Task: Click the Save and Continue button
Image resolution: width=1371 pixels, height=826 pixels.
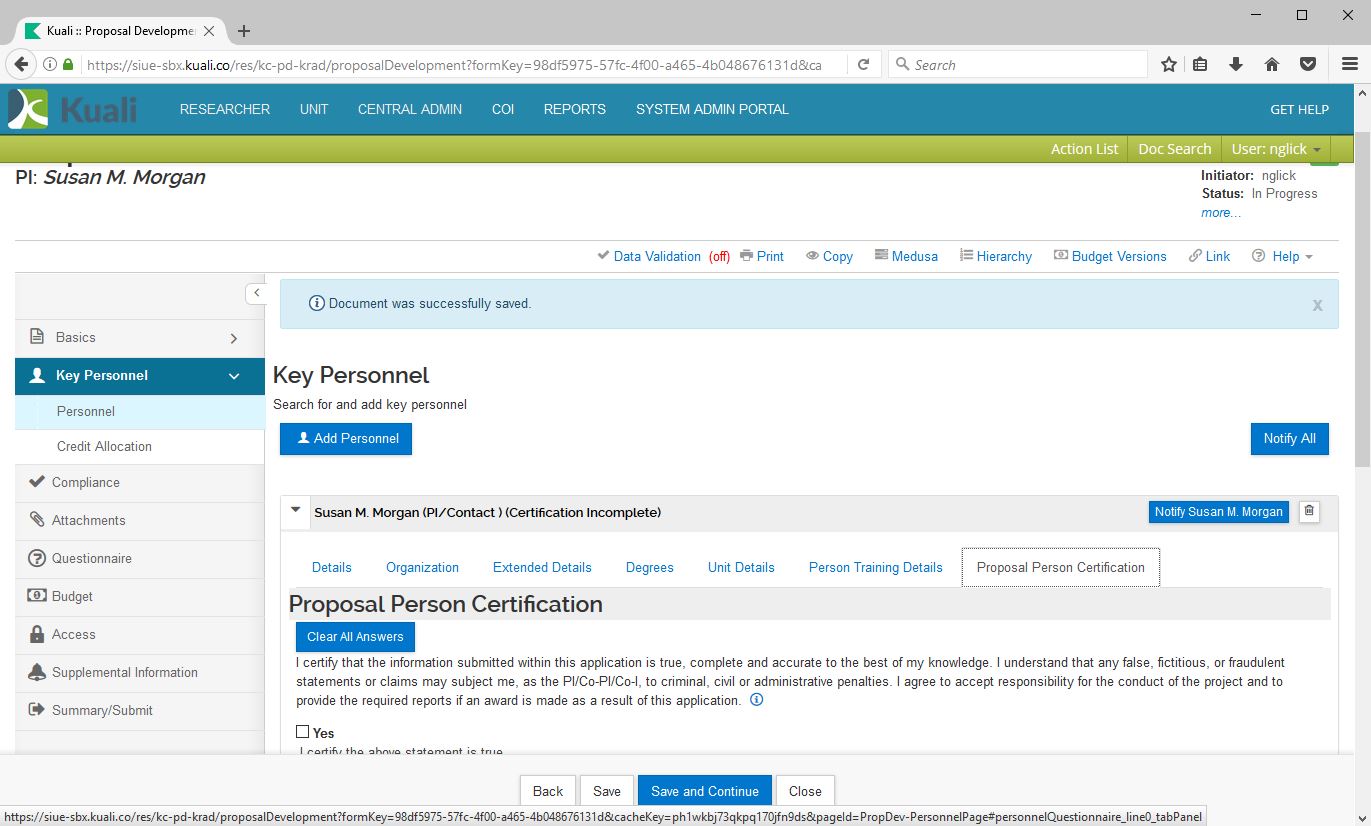Action: pyautogui.click(x=704, y=791)
